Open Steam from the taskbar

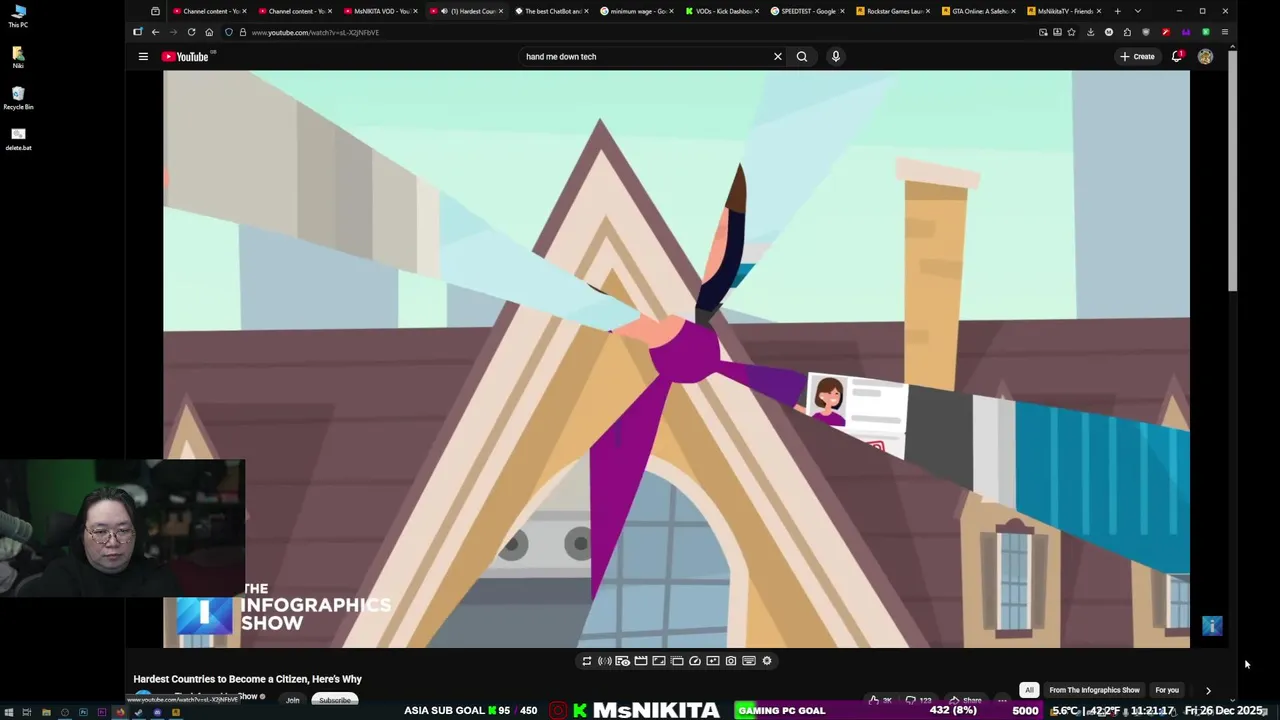pos(138,712)
